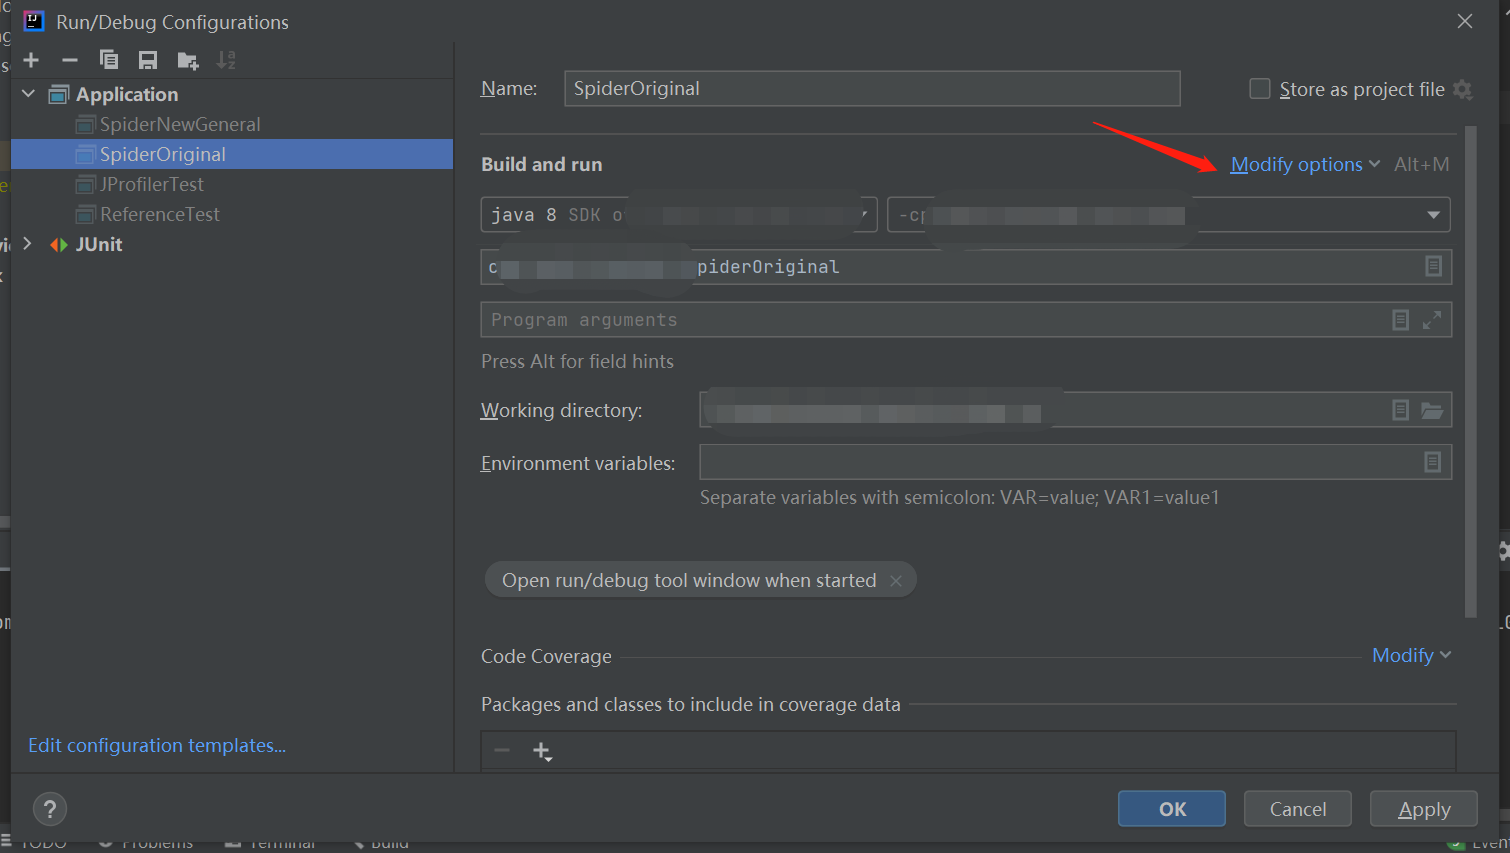Open the Modify options dropdown
This screenshot has width=1510, height=853.
point(1297,163)
